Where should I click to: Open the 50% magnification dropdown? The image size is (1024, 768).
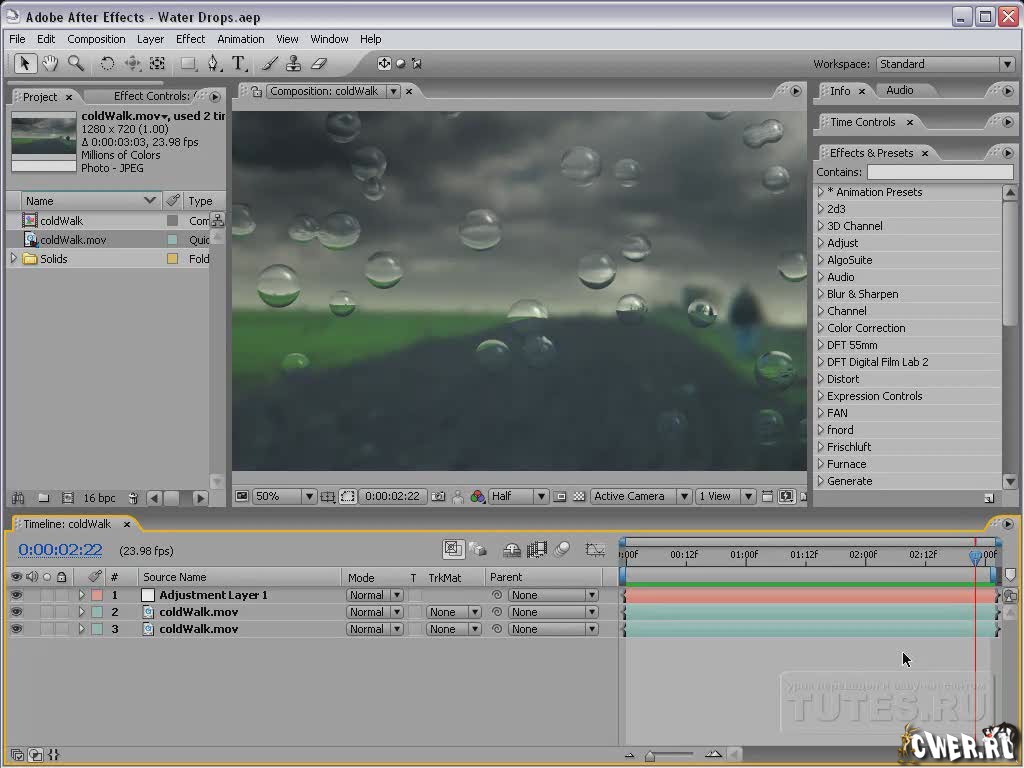pos(284,496)
